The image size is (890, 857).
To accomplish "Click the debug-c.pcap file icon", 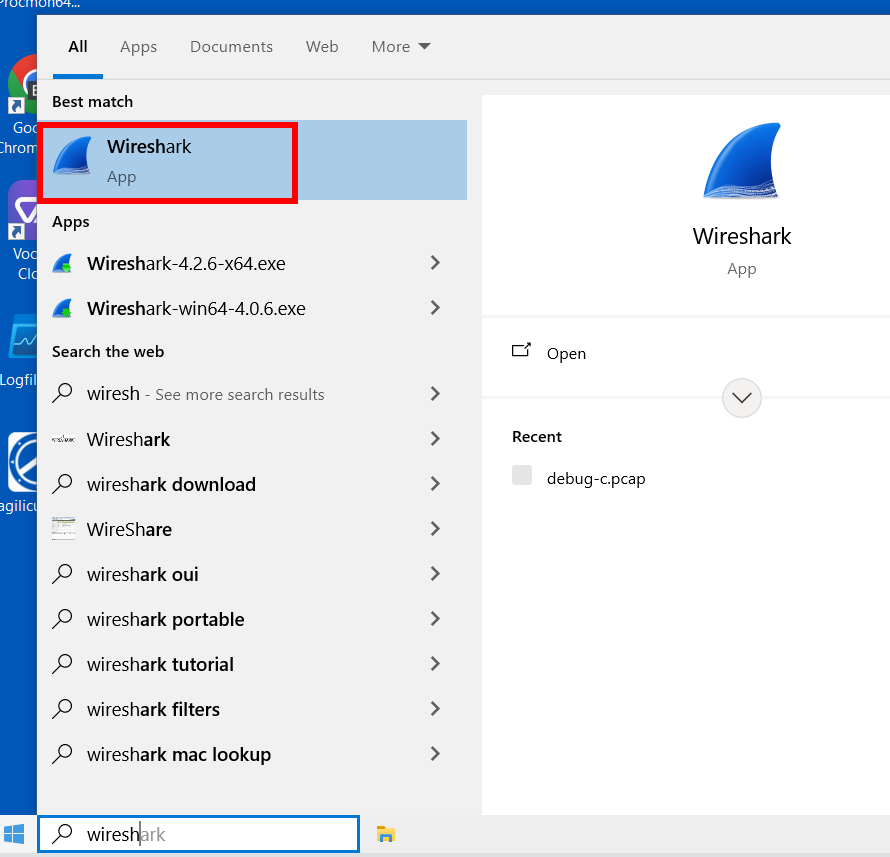I will (522, 477).
